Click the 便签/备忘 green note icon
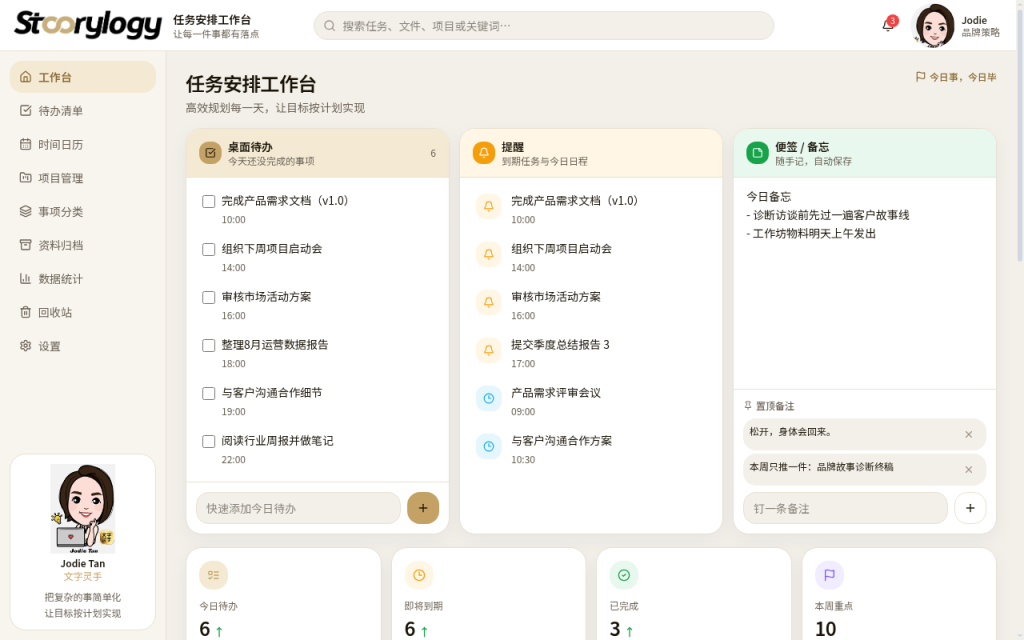Viewport: 1024px width, 640px height. 758,153
